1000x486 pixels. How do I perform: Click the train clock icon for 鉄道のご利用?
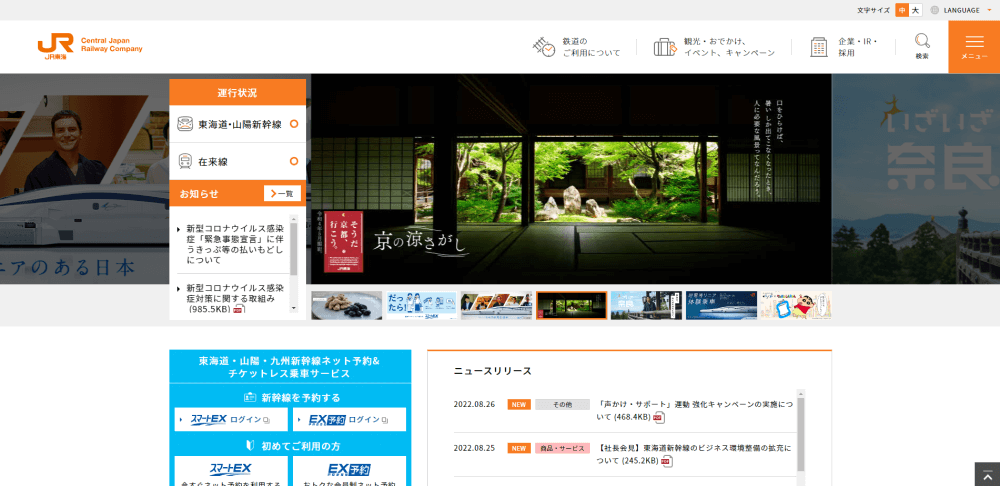544,47
